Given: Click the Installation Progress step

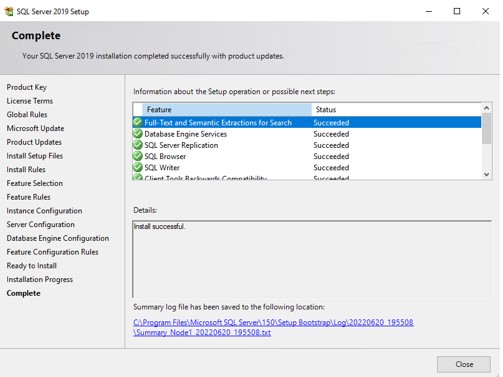Looking at the screenshot, I should 40,279.
